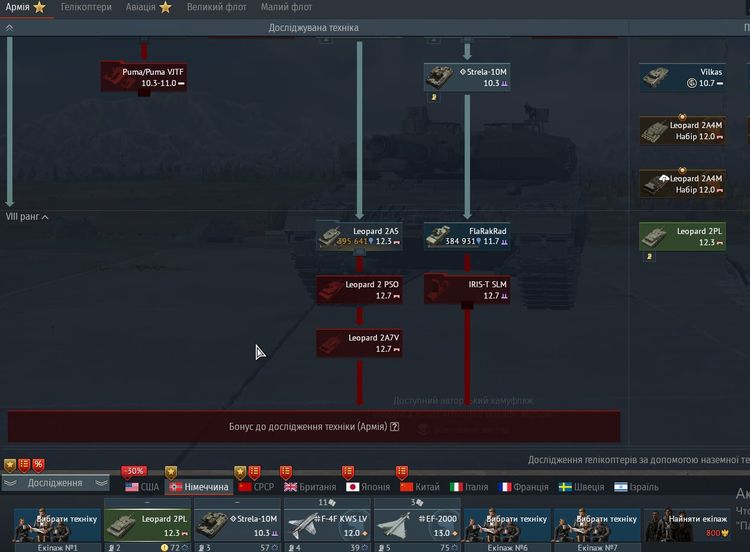Screen dimensions: 750x552
Task: Switch nation to США
Action: pos(142,487)
